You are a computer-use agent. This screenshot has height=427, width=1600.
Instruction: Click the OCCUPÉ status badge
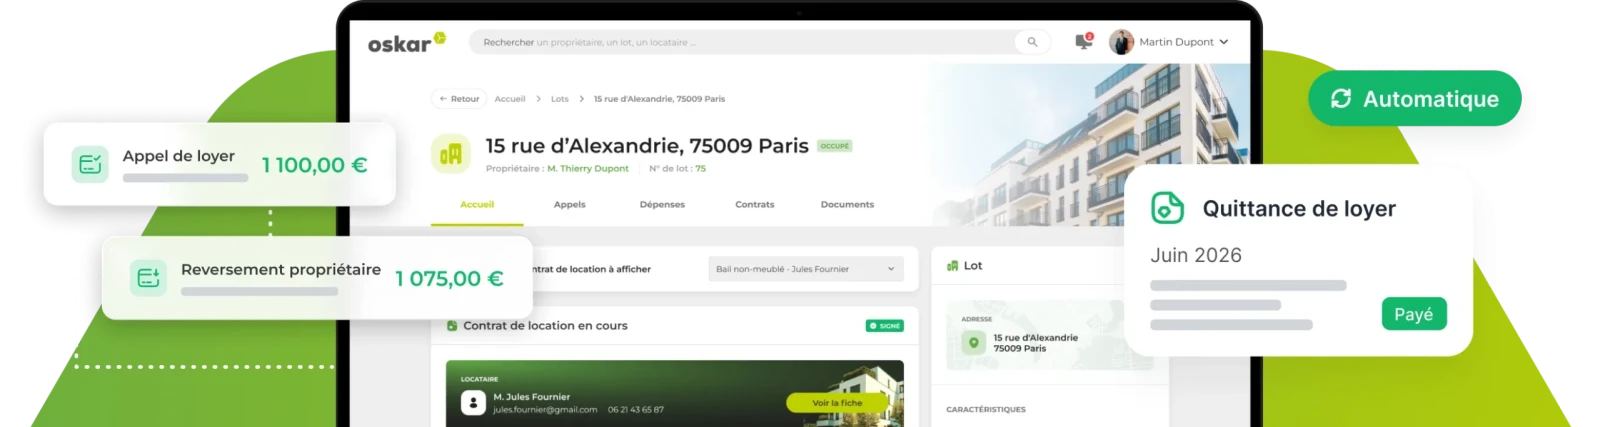[x=835, y=146]
